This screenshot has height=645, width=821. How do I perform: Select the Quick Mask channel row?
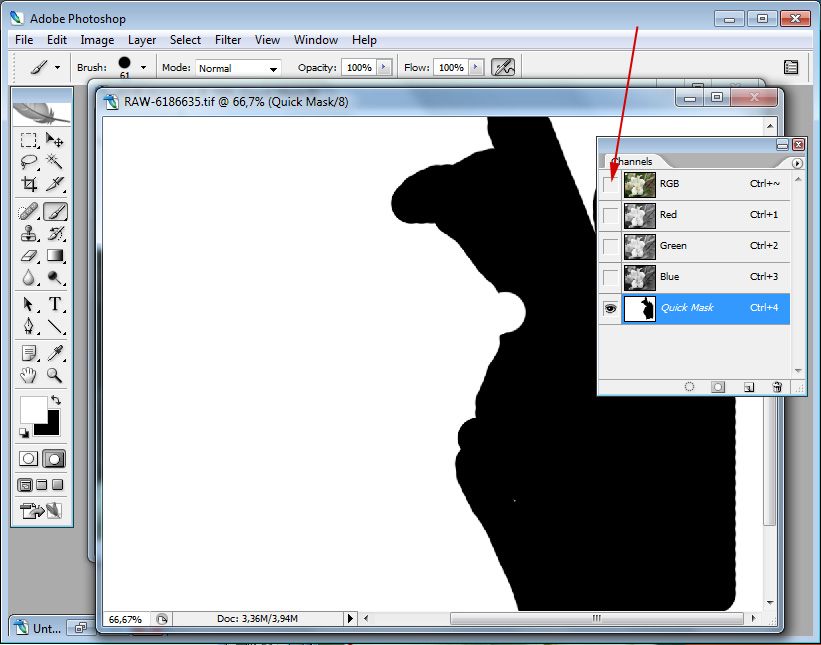[694, 308]
